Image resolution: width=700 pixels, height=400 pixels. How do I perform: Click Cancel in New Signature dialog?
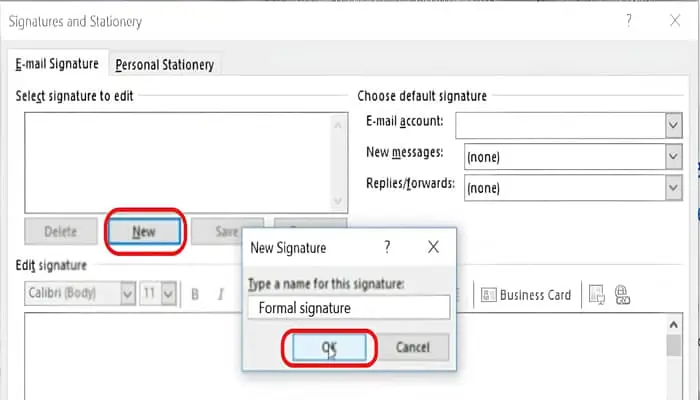click(412, 347)
